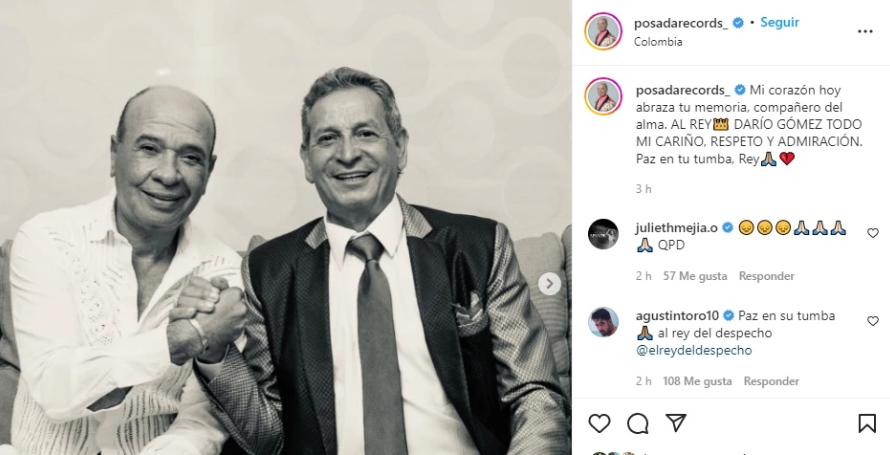
Task: Click the black-and-white post photo
Action: [x=286, y=228]
